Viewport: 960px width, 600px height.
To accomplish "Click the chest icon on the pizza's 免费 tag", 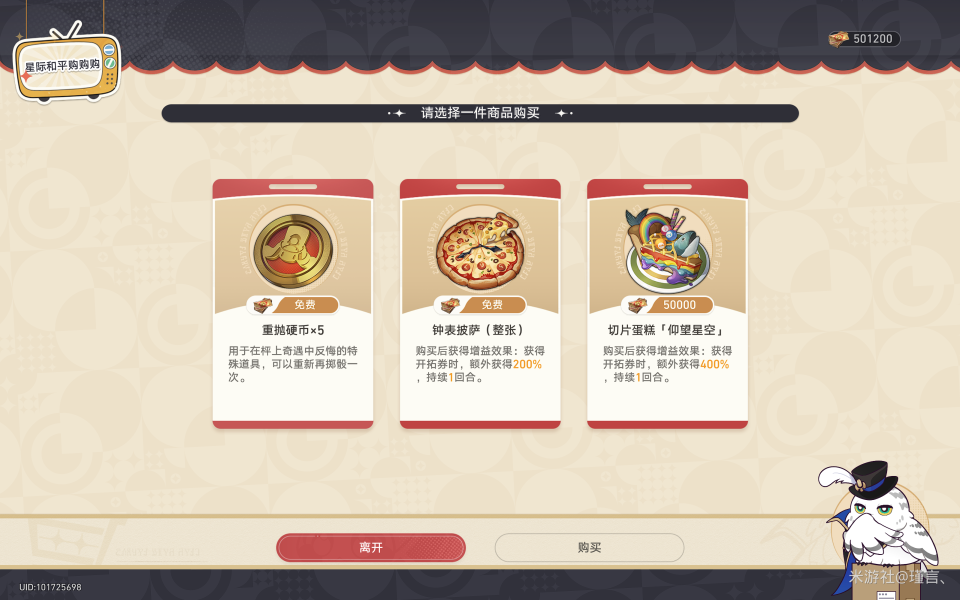I will (x=450, y=304).
